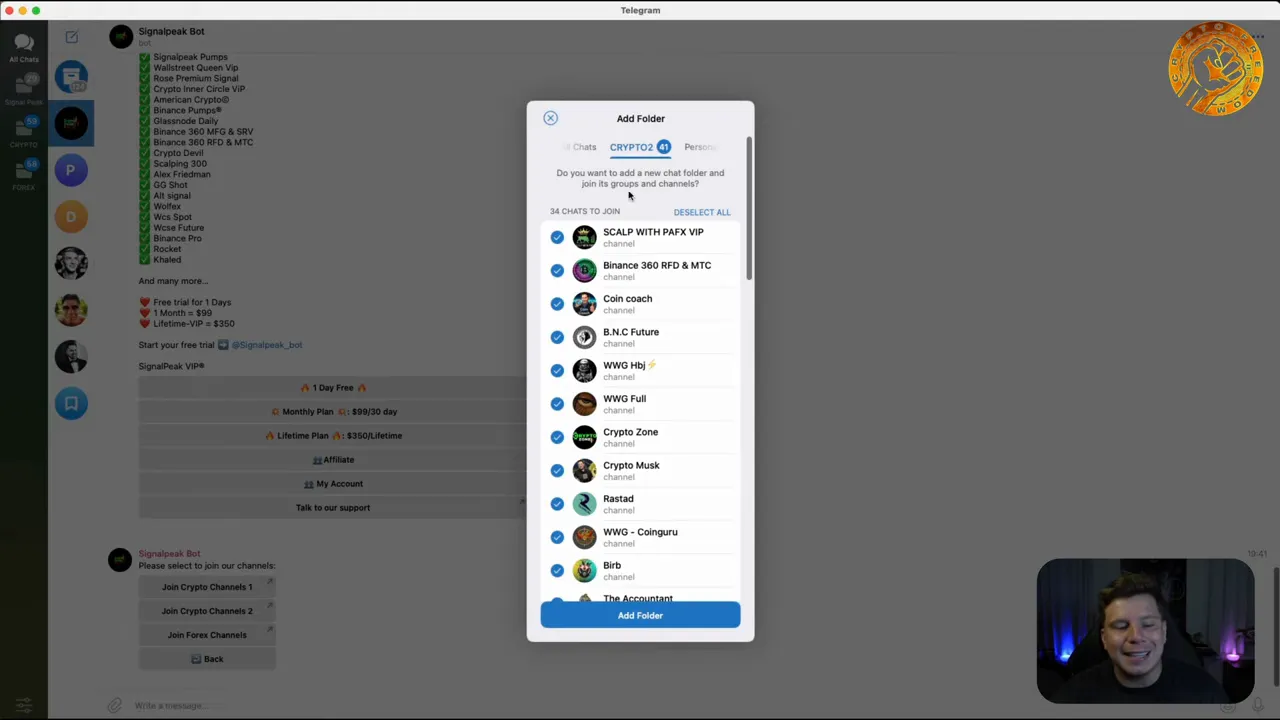Click Signalpeak Bot chat header title
This screenshot has width=1280, height=720.
[x=171, y=31]
